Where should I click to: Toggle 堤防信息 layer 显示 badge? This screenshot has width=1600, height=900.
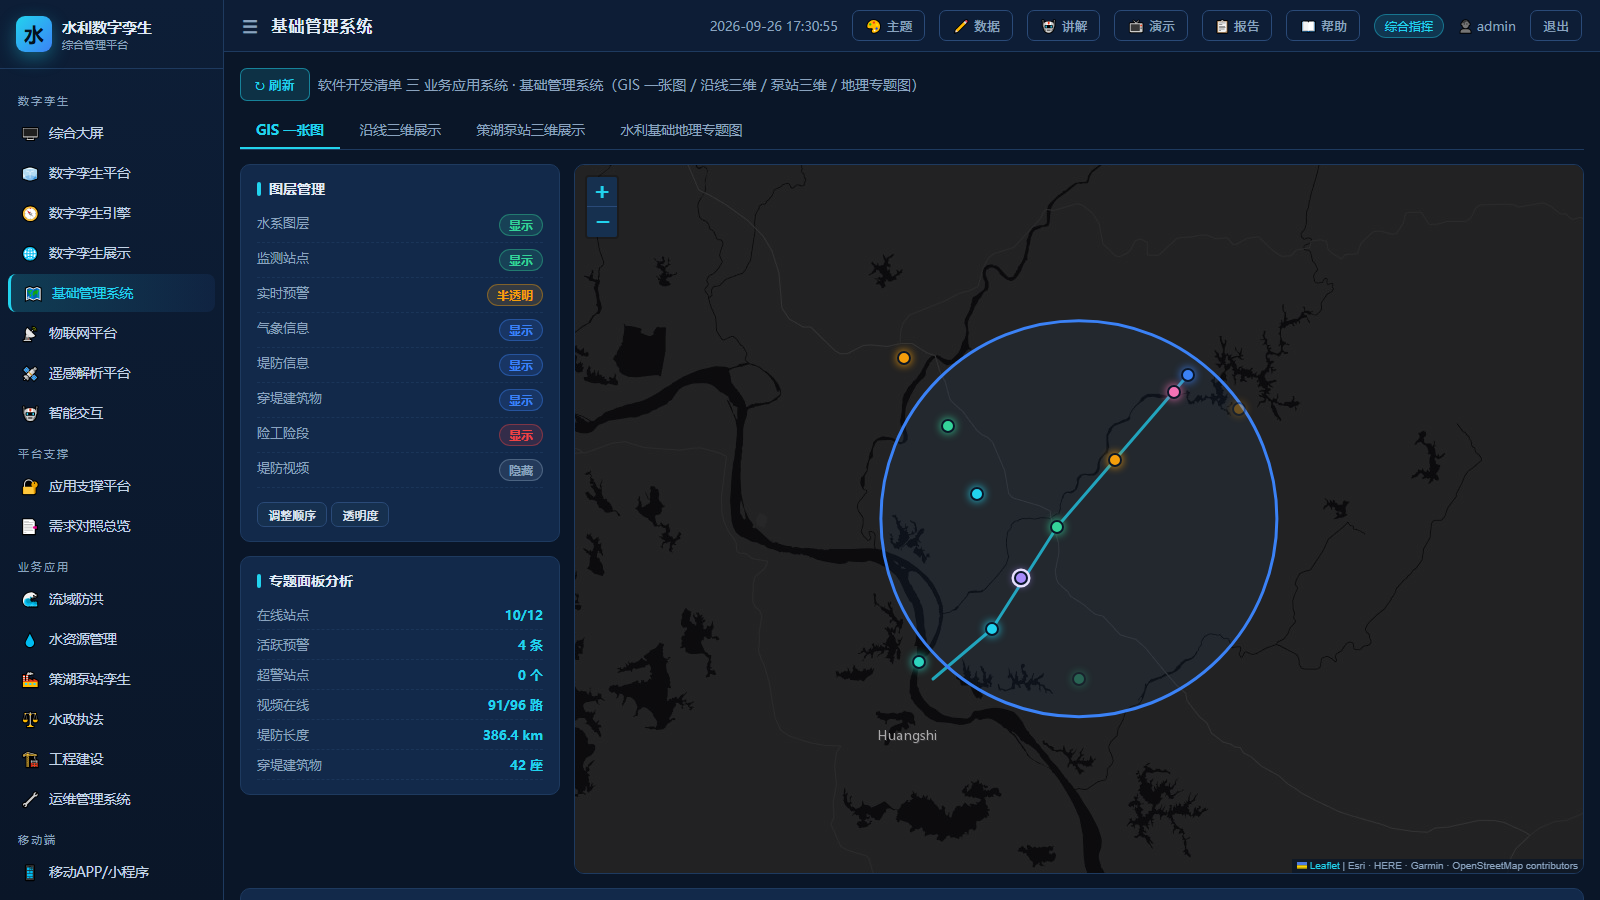click(521, 365)
